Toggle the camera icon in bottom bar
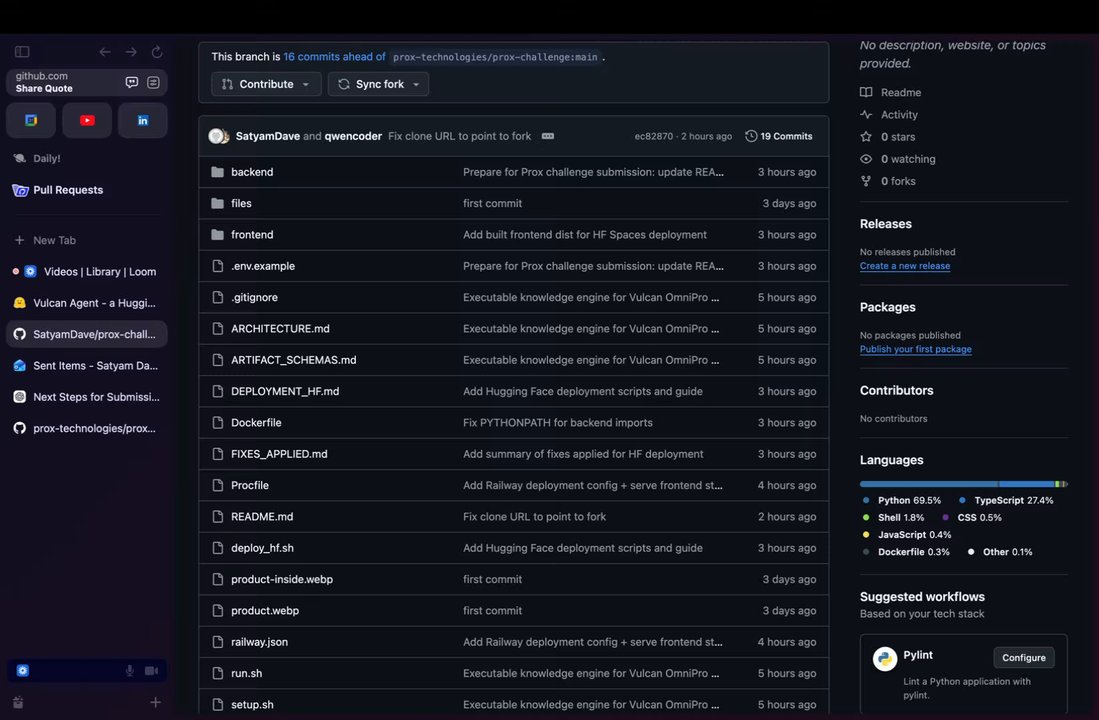This screenshot has width=1099, height=720. pos(151,671)
